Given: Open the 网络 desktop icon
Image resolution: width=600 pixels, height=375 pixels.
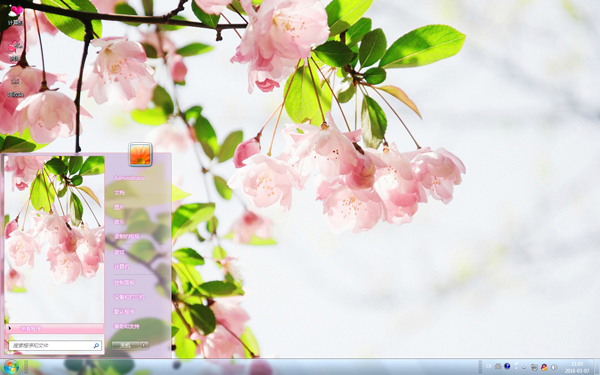Looking at the screenshot, I should coord(15,52).
